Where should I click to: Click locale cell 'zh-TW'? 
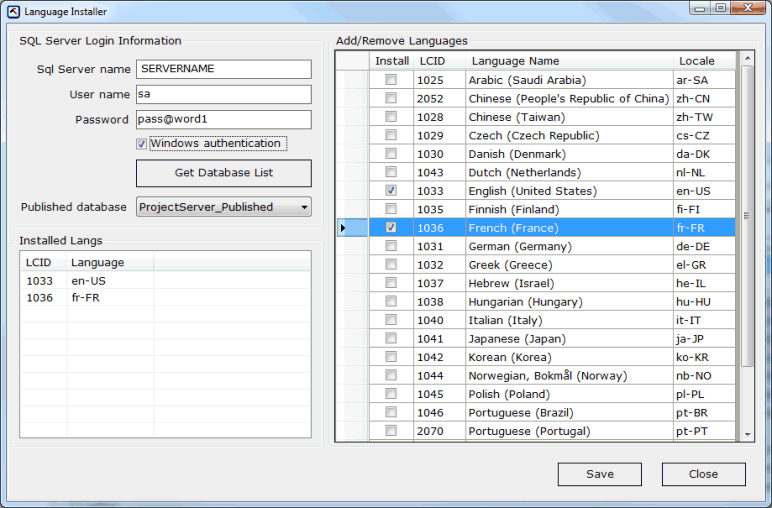tap(704, 117)
